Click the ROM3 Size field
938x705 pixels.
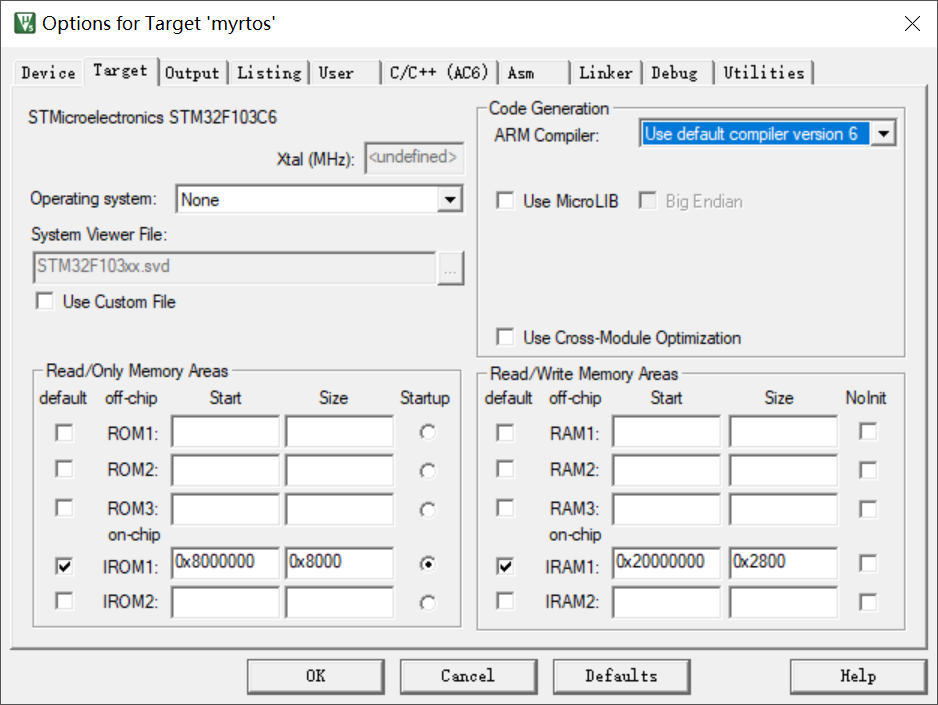tap(340, 509)
